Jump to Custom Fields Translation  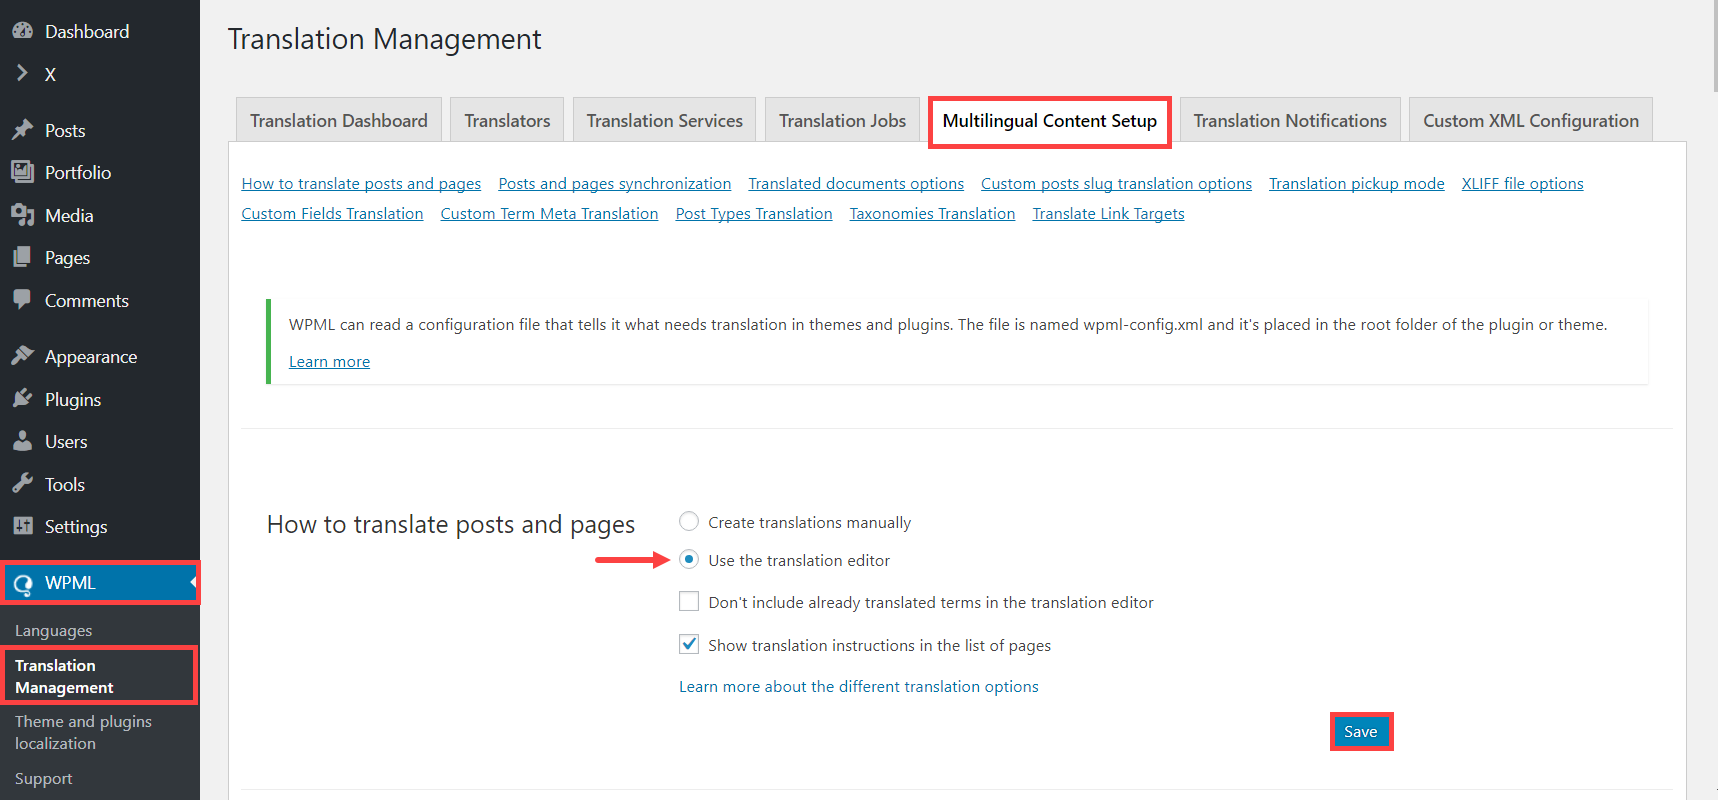[x=332, y=214]
